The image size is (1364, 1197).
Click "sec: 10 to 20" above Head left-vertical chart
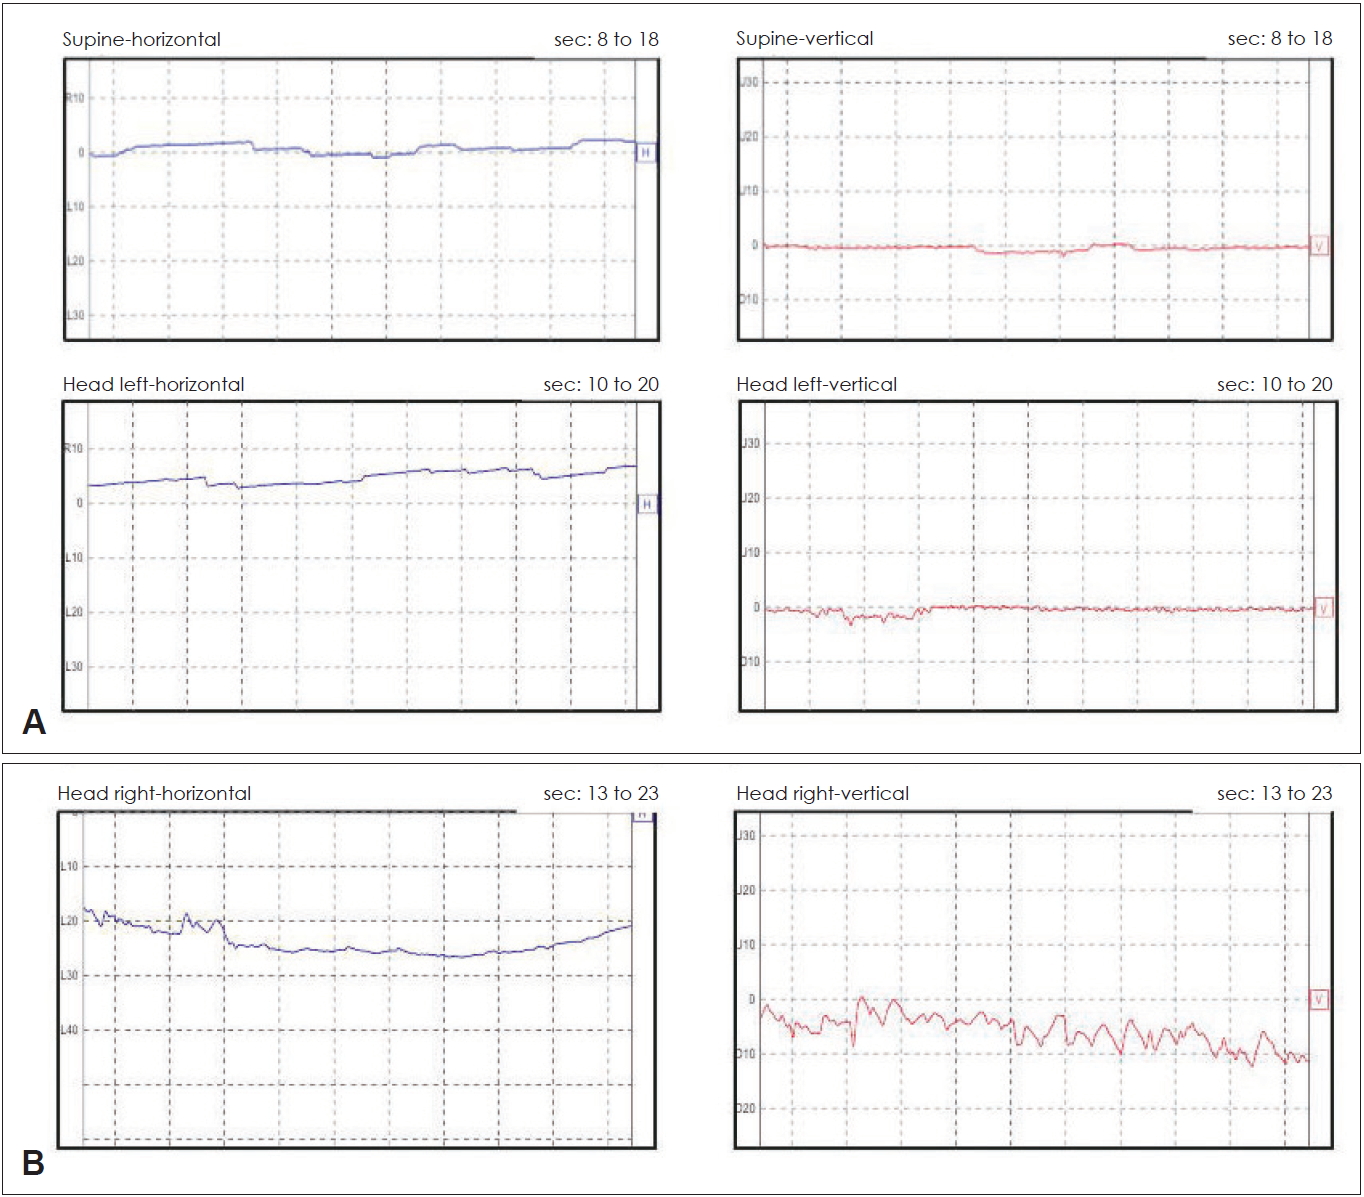(1275, 384)
